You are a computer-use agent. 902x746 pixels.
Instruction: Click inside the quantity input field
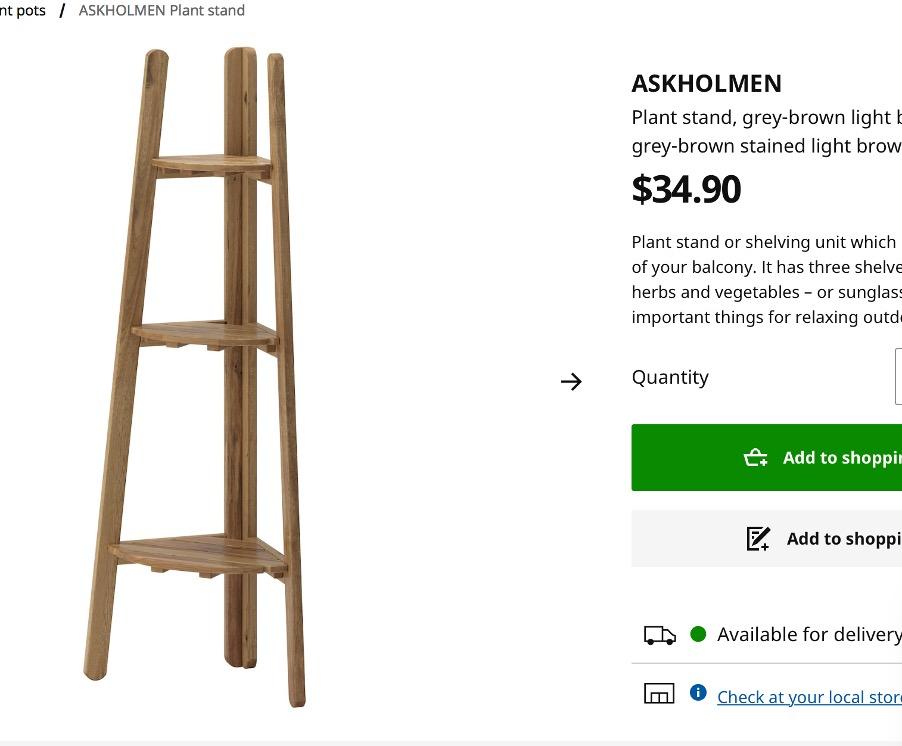click(898, 377)
